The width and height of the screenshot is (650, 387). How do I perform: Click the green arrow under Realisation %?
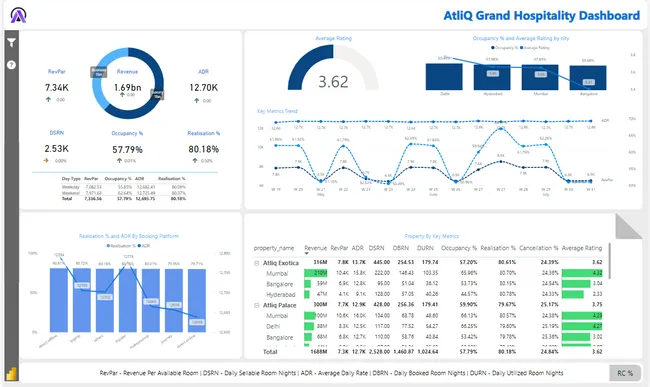pyautogui.click(x=195, y=160)
